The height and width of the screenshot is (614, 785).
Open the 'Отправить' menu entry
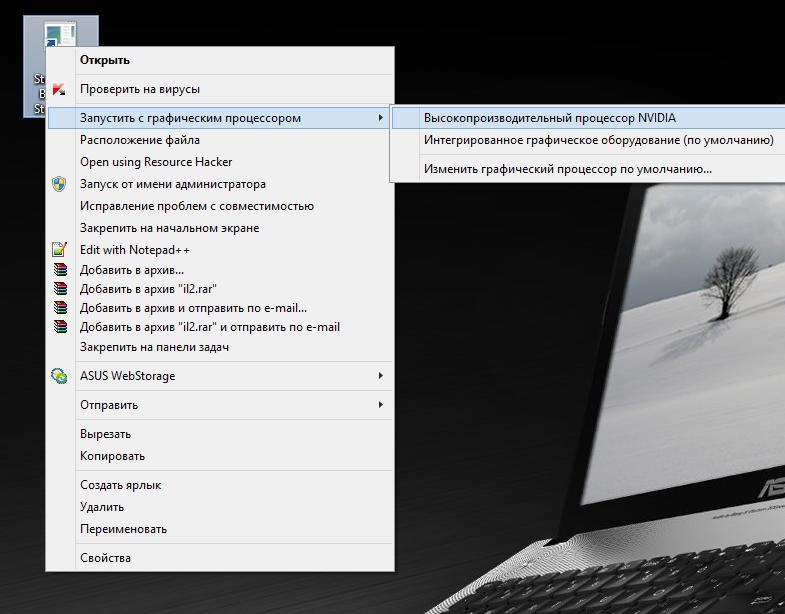pyautogui.click(x=220, y=405)
